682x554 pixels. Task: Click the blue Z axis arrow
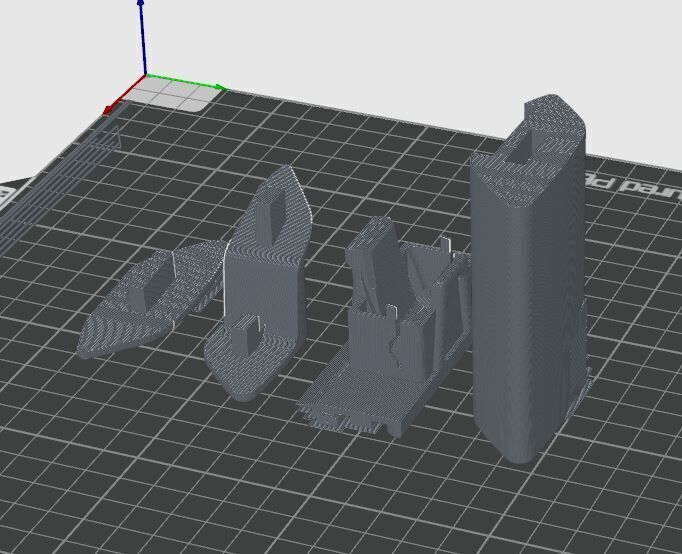point(141,37)
